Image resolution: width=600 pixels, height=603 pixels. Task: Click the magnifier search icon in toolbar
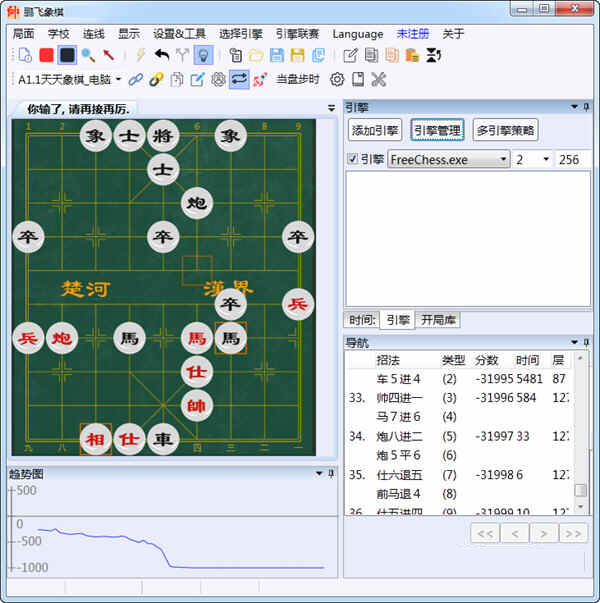pos(88,55)
